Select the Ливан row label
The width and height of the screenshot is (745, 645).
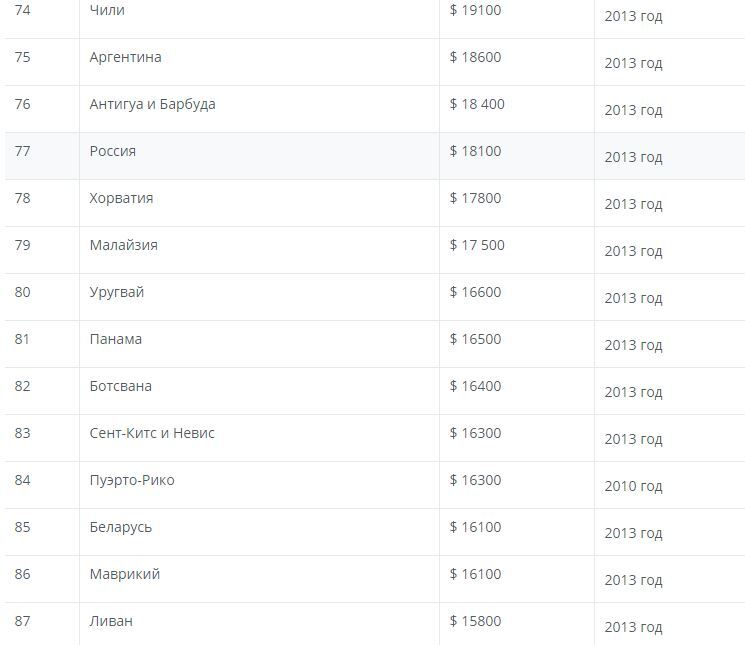pos(110,621)
